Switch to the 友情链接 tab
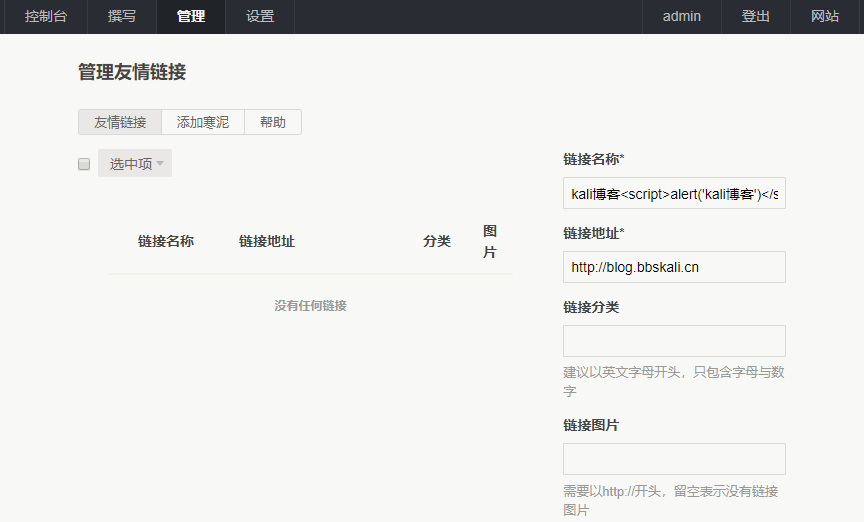Screen dimensions: 864x522 click(x=120, y=122)
